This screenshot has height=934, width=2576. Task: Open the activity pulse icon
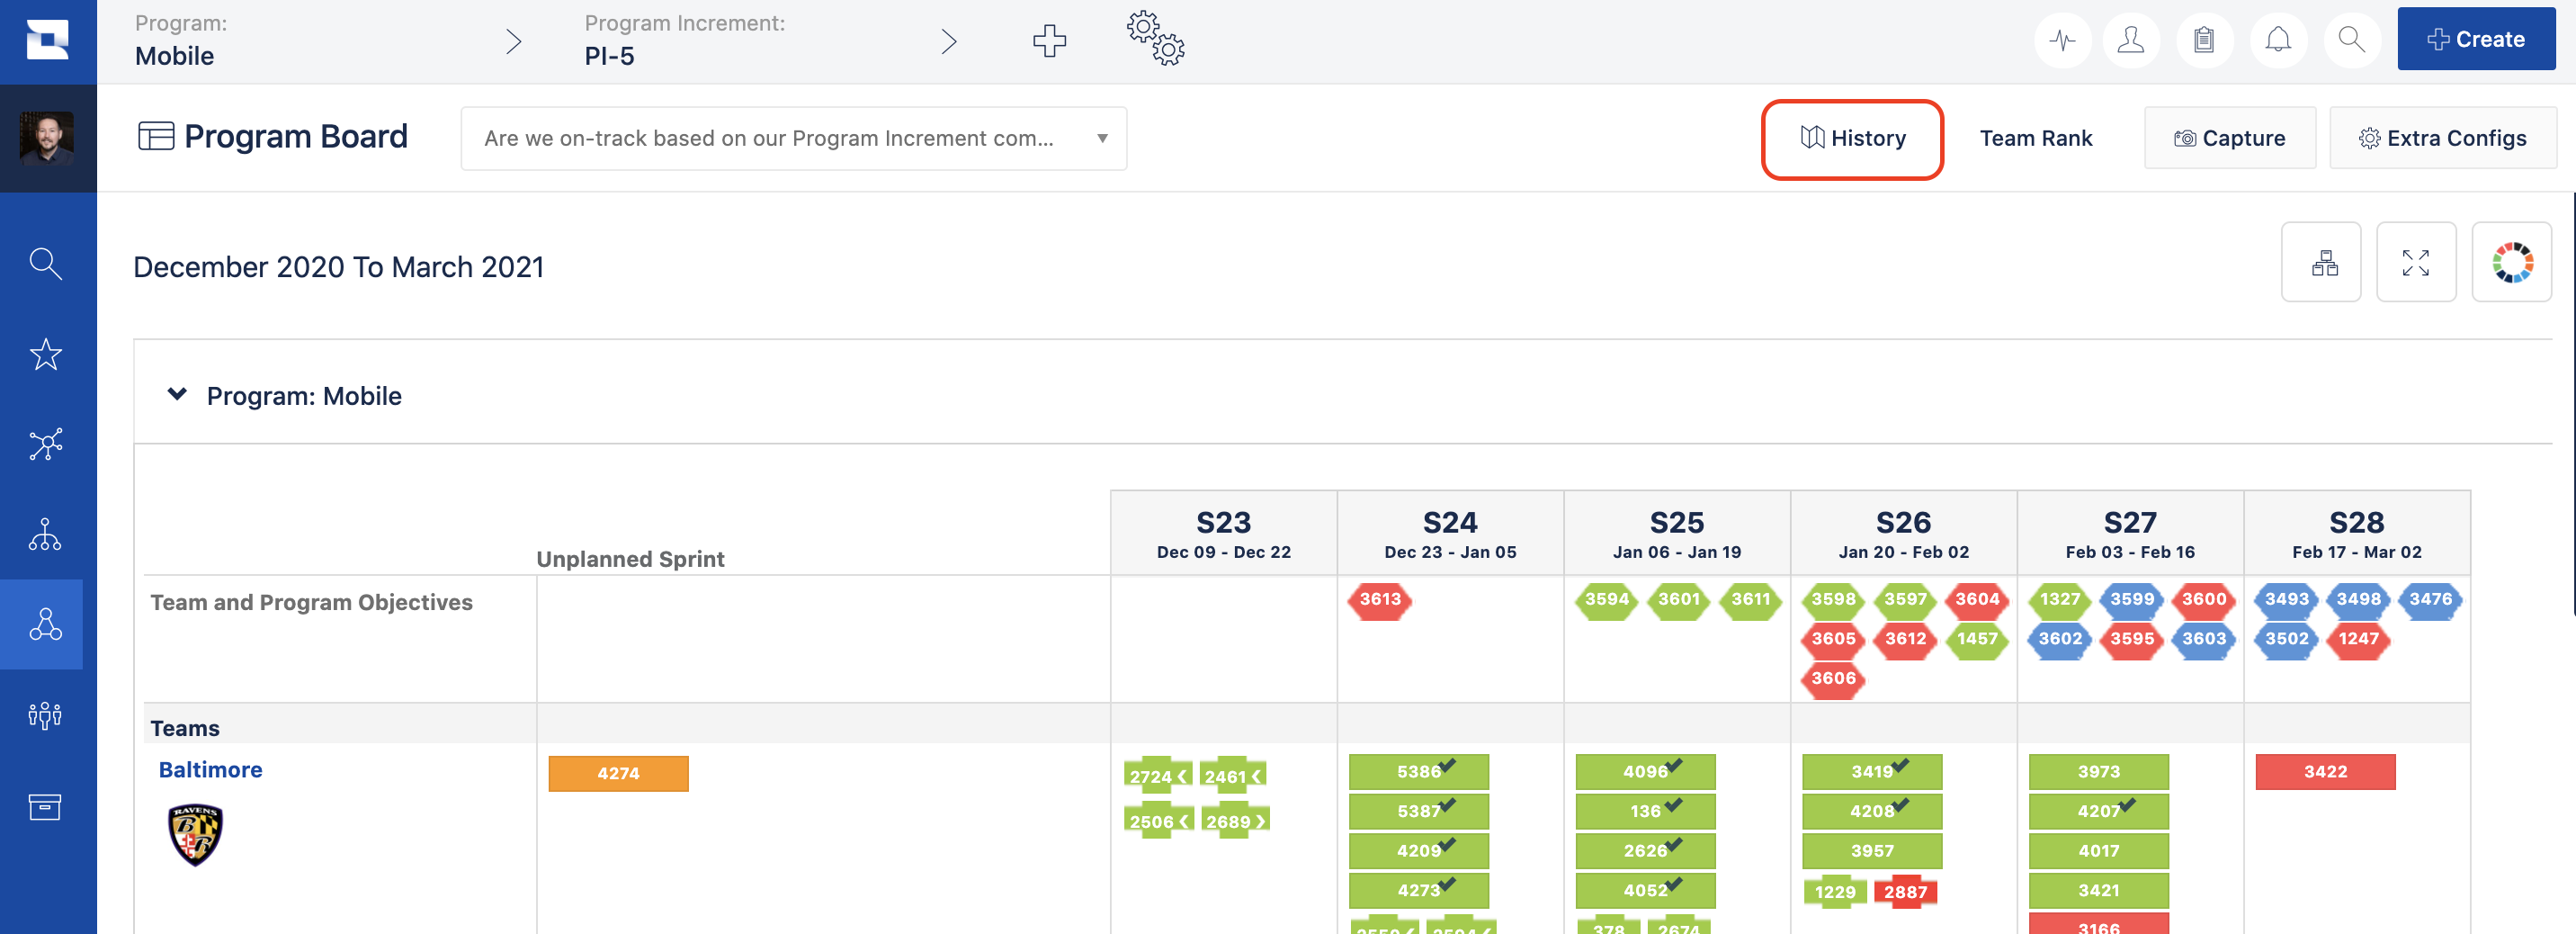point(2062,40)
